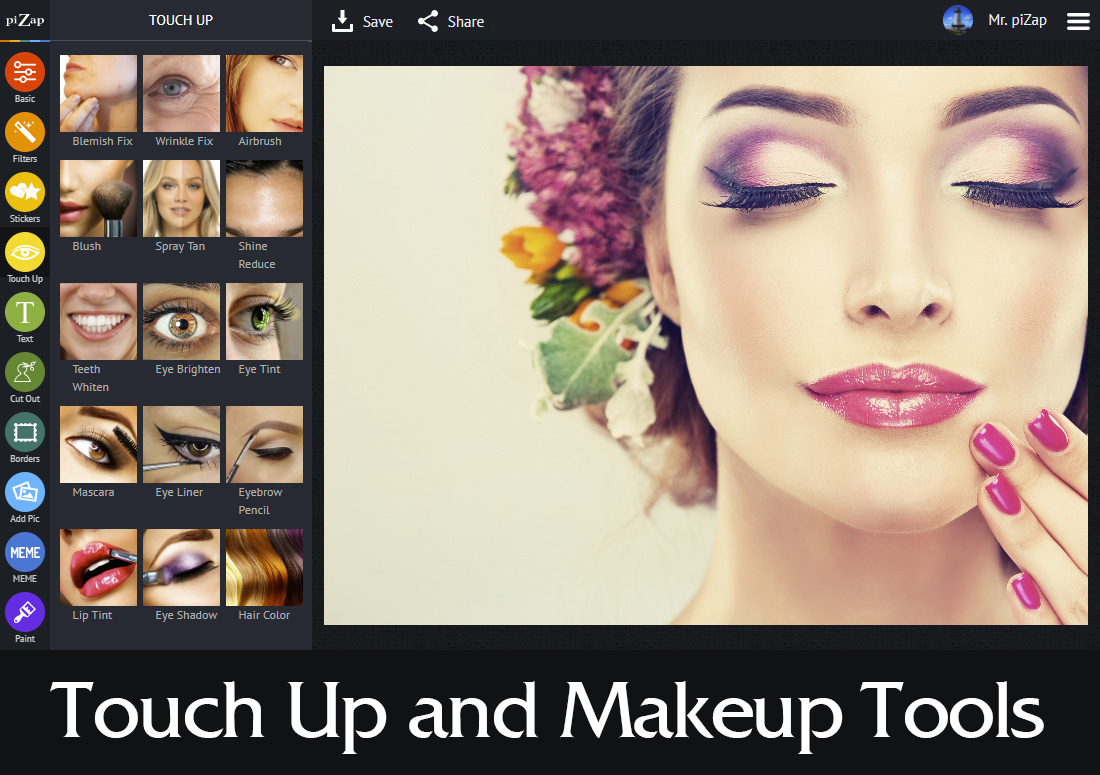Click the Mr. piZap username
The height and width of the screenshot is (775, 1100).
1017,20
